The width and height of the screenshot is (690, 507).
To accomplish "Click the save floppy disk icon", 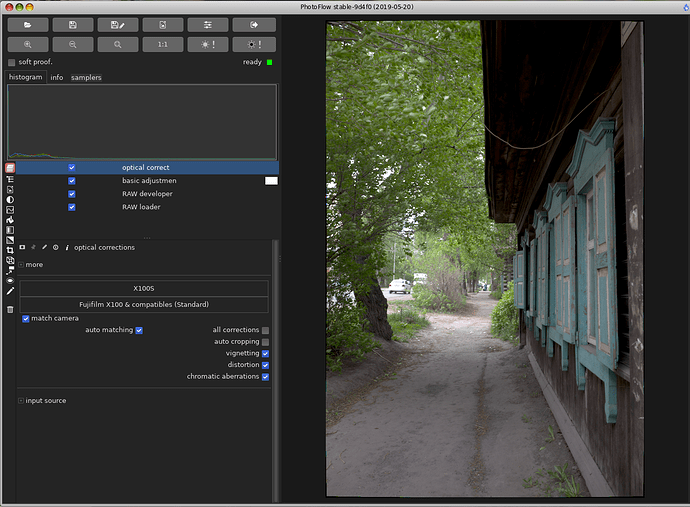I will [73, 24].
